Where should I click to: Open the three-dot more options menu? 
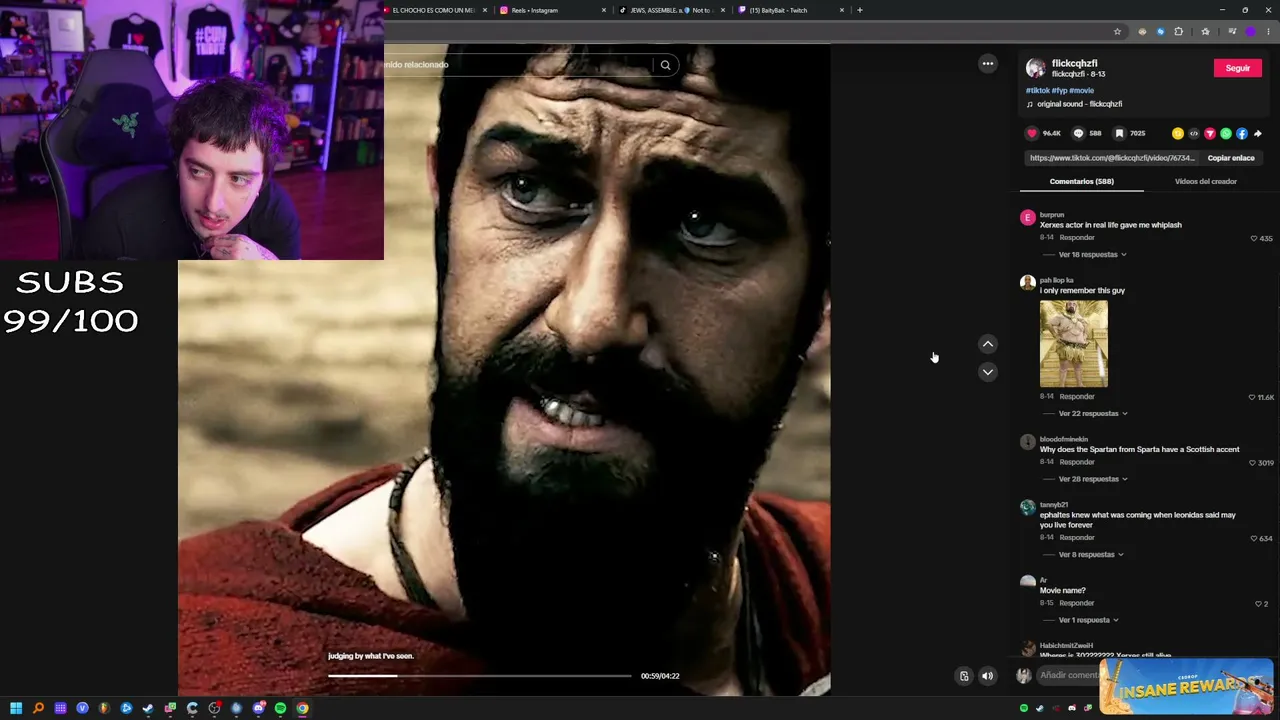(x=988, y=64)
